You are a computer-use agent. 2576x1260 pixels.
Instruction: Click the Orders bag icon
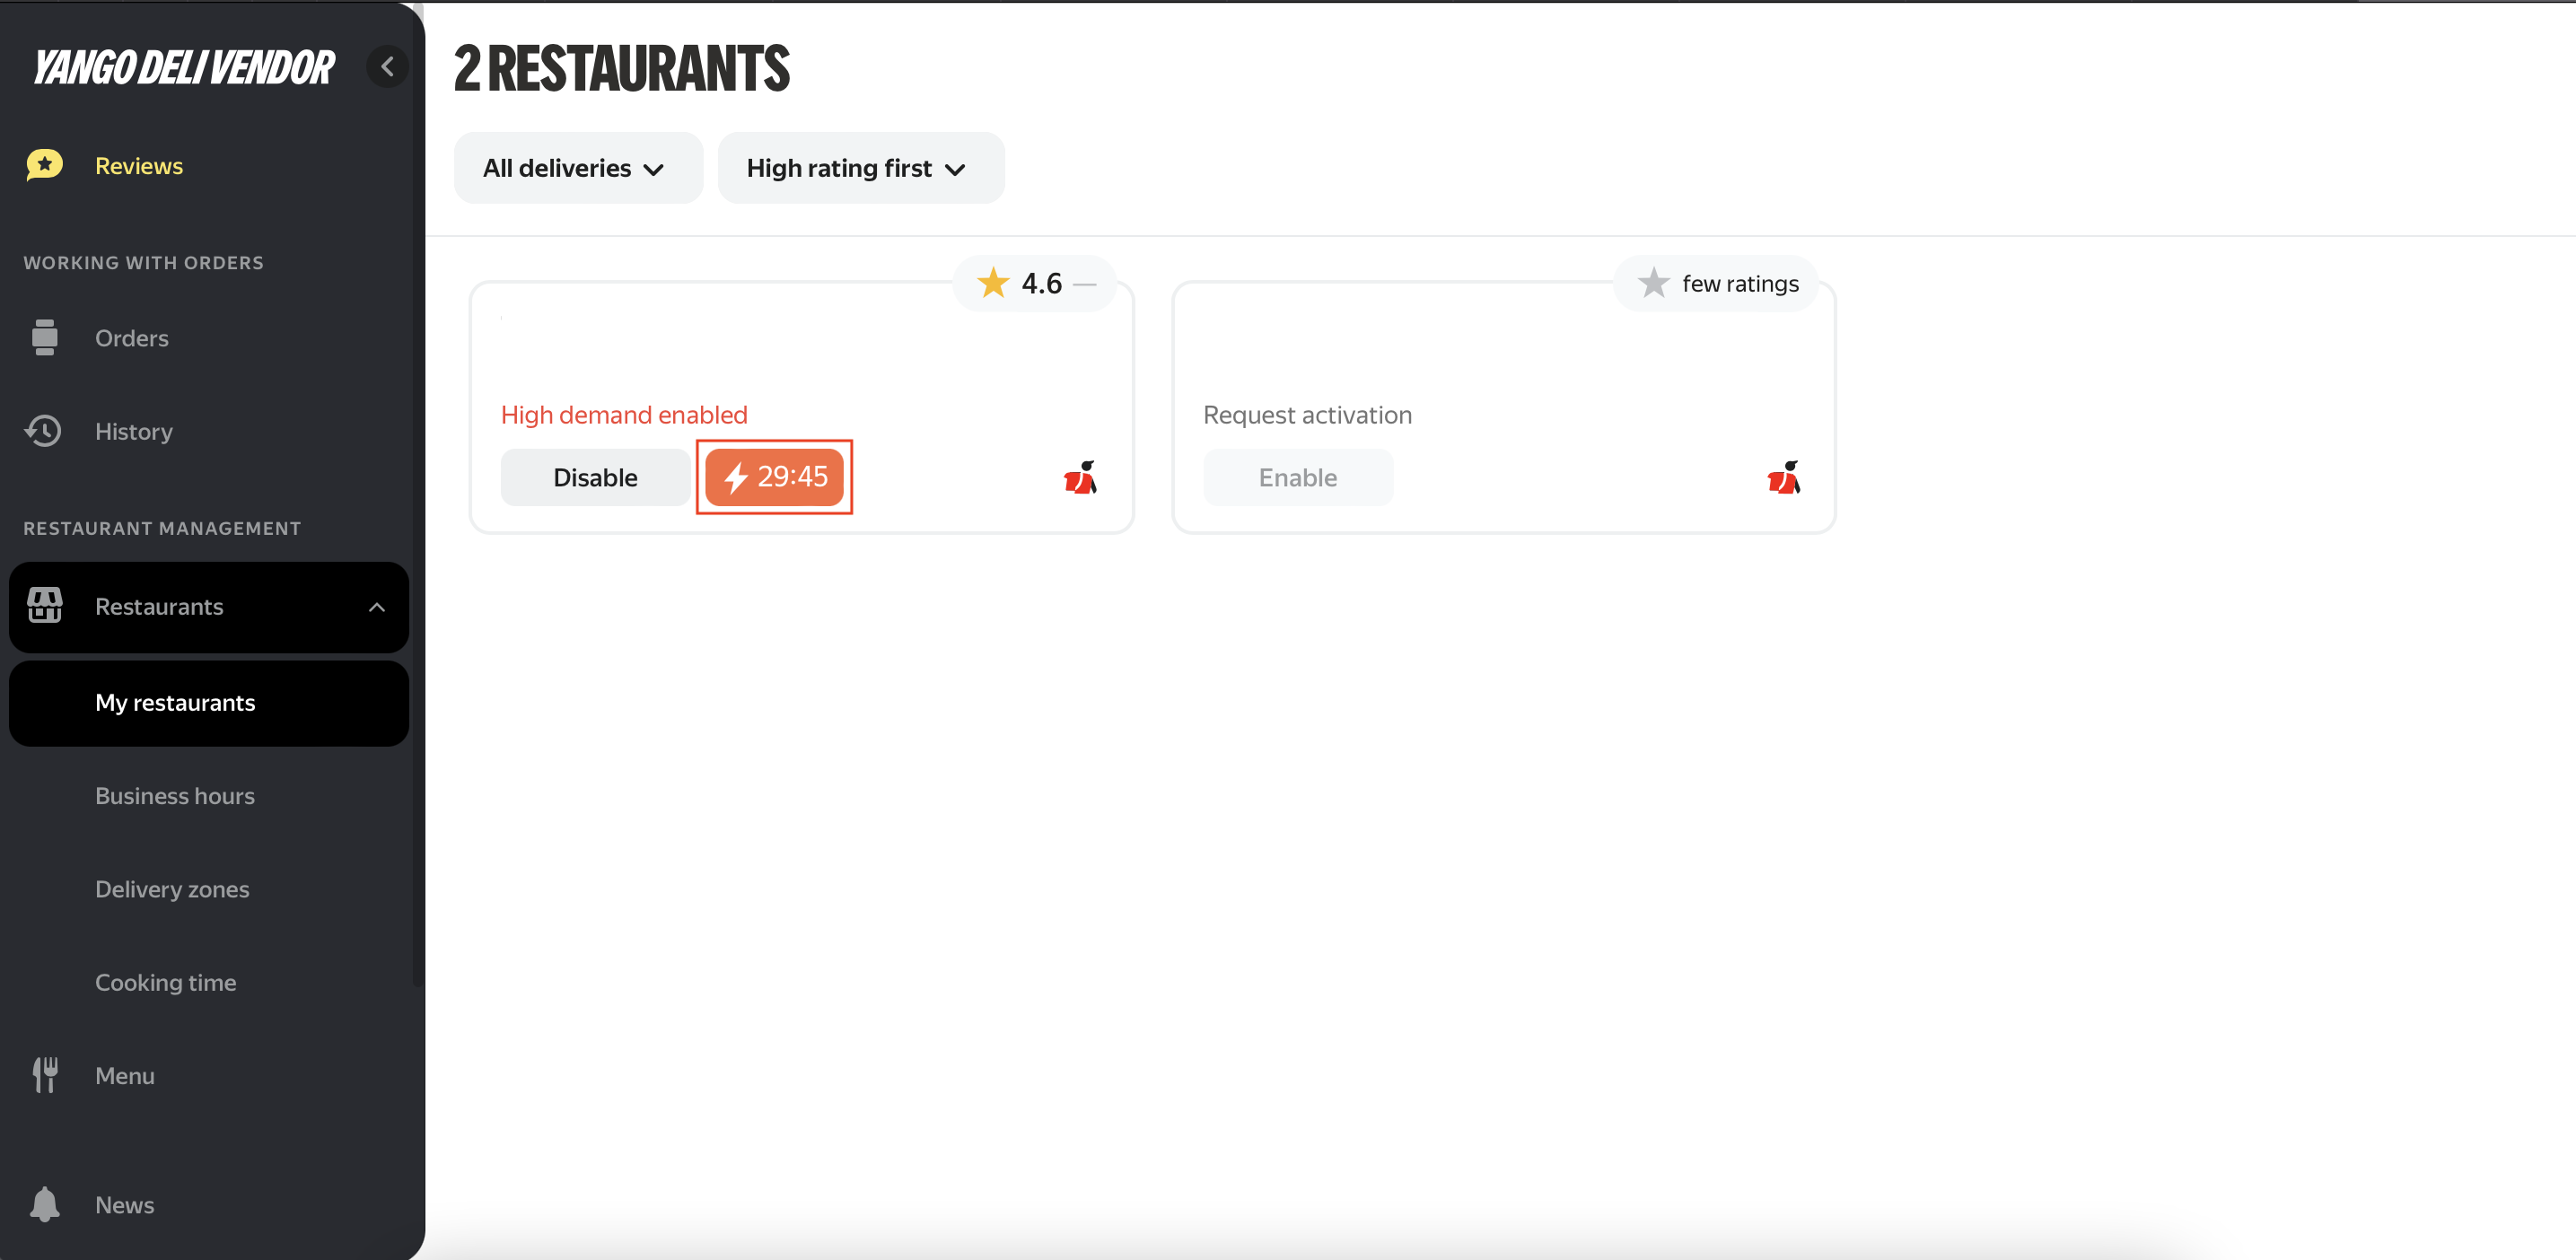coord(44,338)
